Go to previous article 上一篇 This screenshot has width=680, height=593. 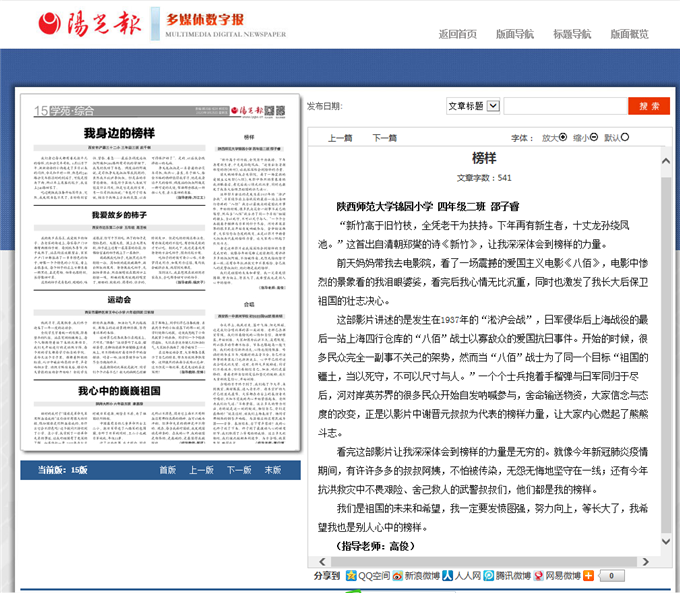click(x=340, y=138)
